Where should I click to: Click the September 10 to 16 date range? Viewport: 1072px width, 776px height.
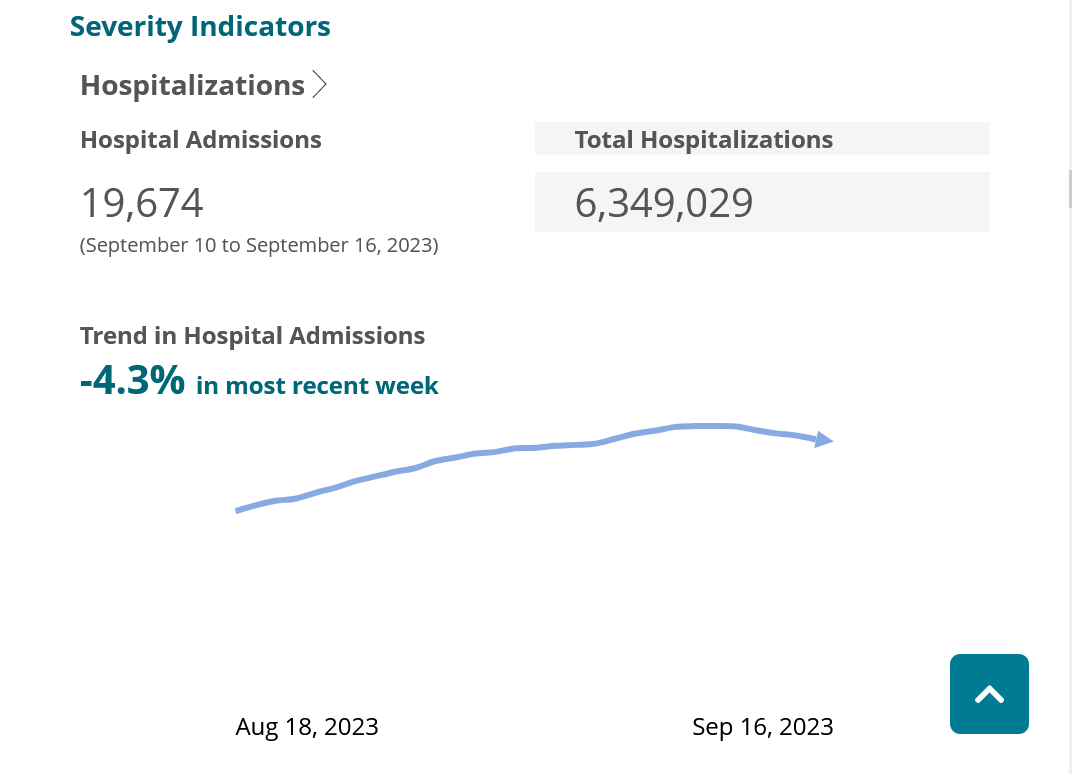pyautogui.click(x=259, y=245)
